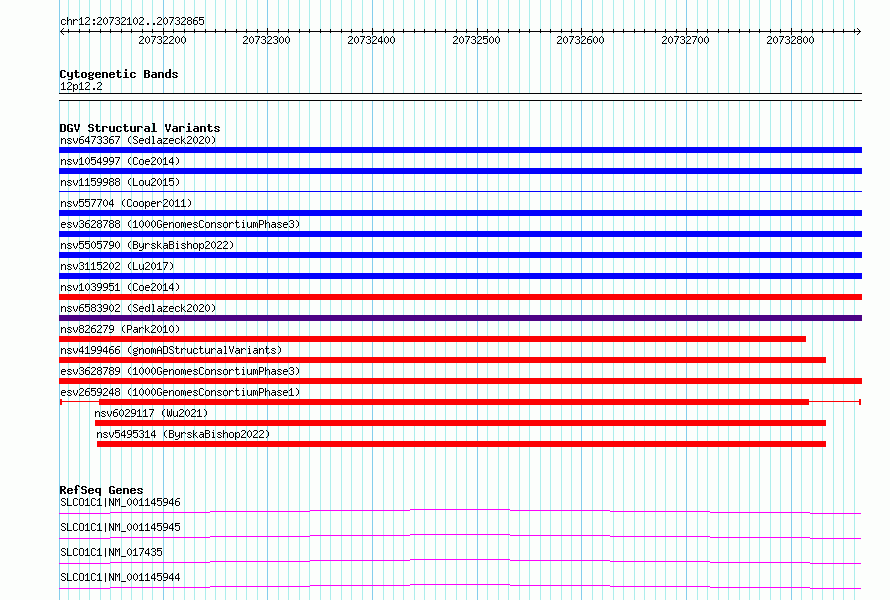Screen dimensions: 890x600
Task: Select the blue bar under esv3628788
Action: (460, 234)
